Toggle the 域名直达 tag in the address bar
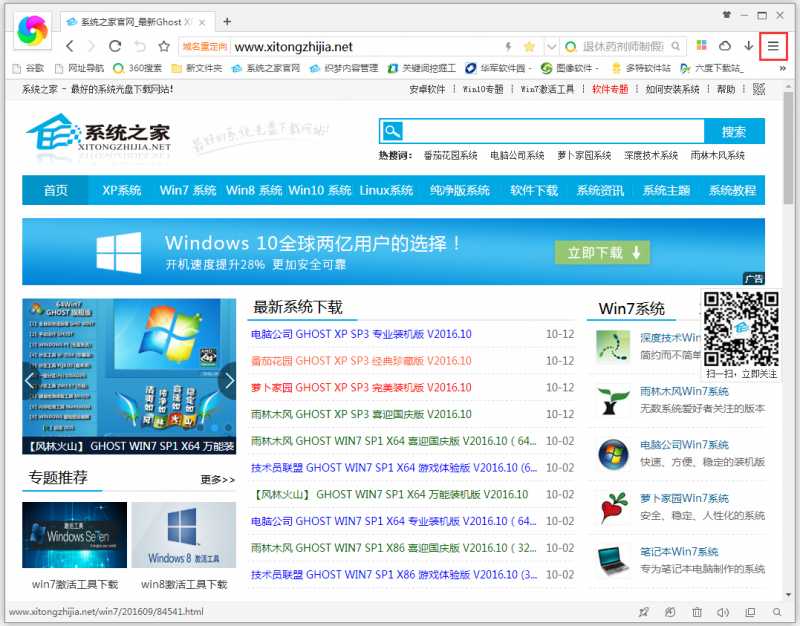Screen dimensions: 800x626 pos(205,45)
